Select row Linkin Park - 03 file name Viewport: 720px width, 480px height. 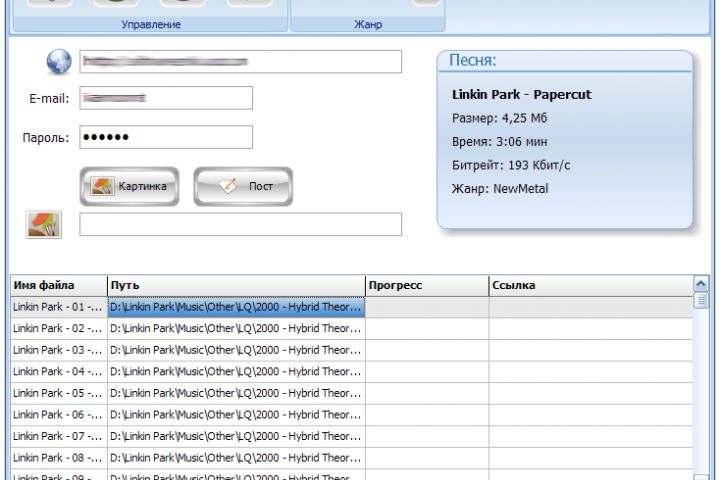click(x=59, y=350)
